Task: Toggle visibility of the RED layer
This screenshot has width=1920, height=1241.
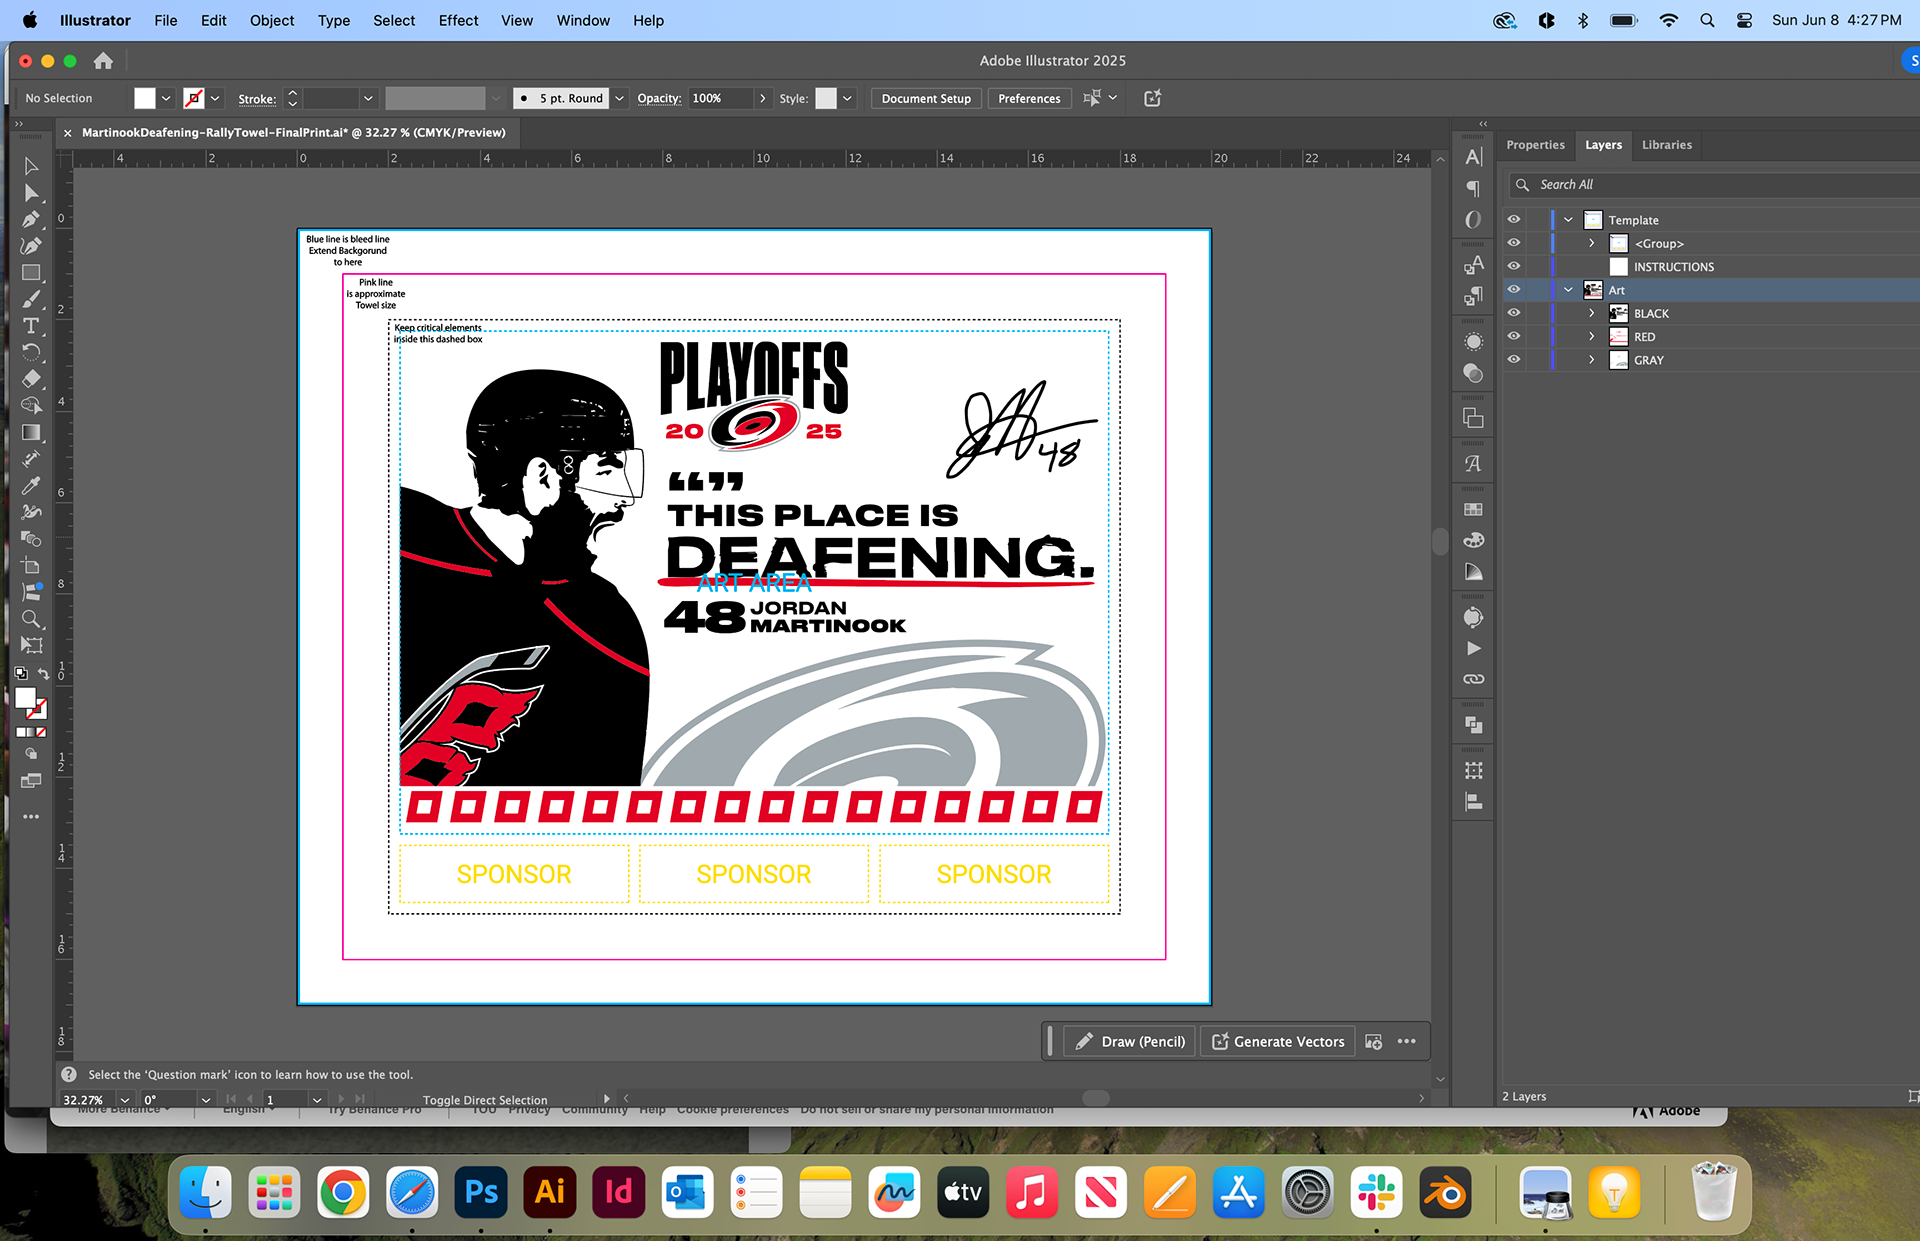Action: 1513,336
